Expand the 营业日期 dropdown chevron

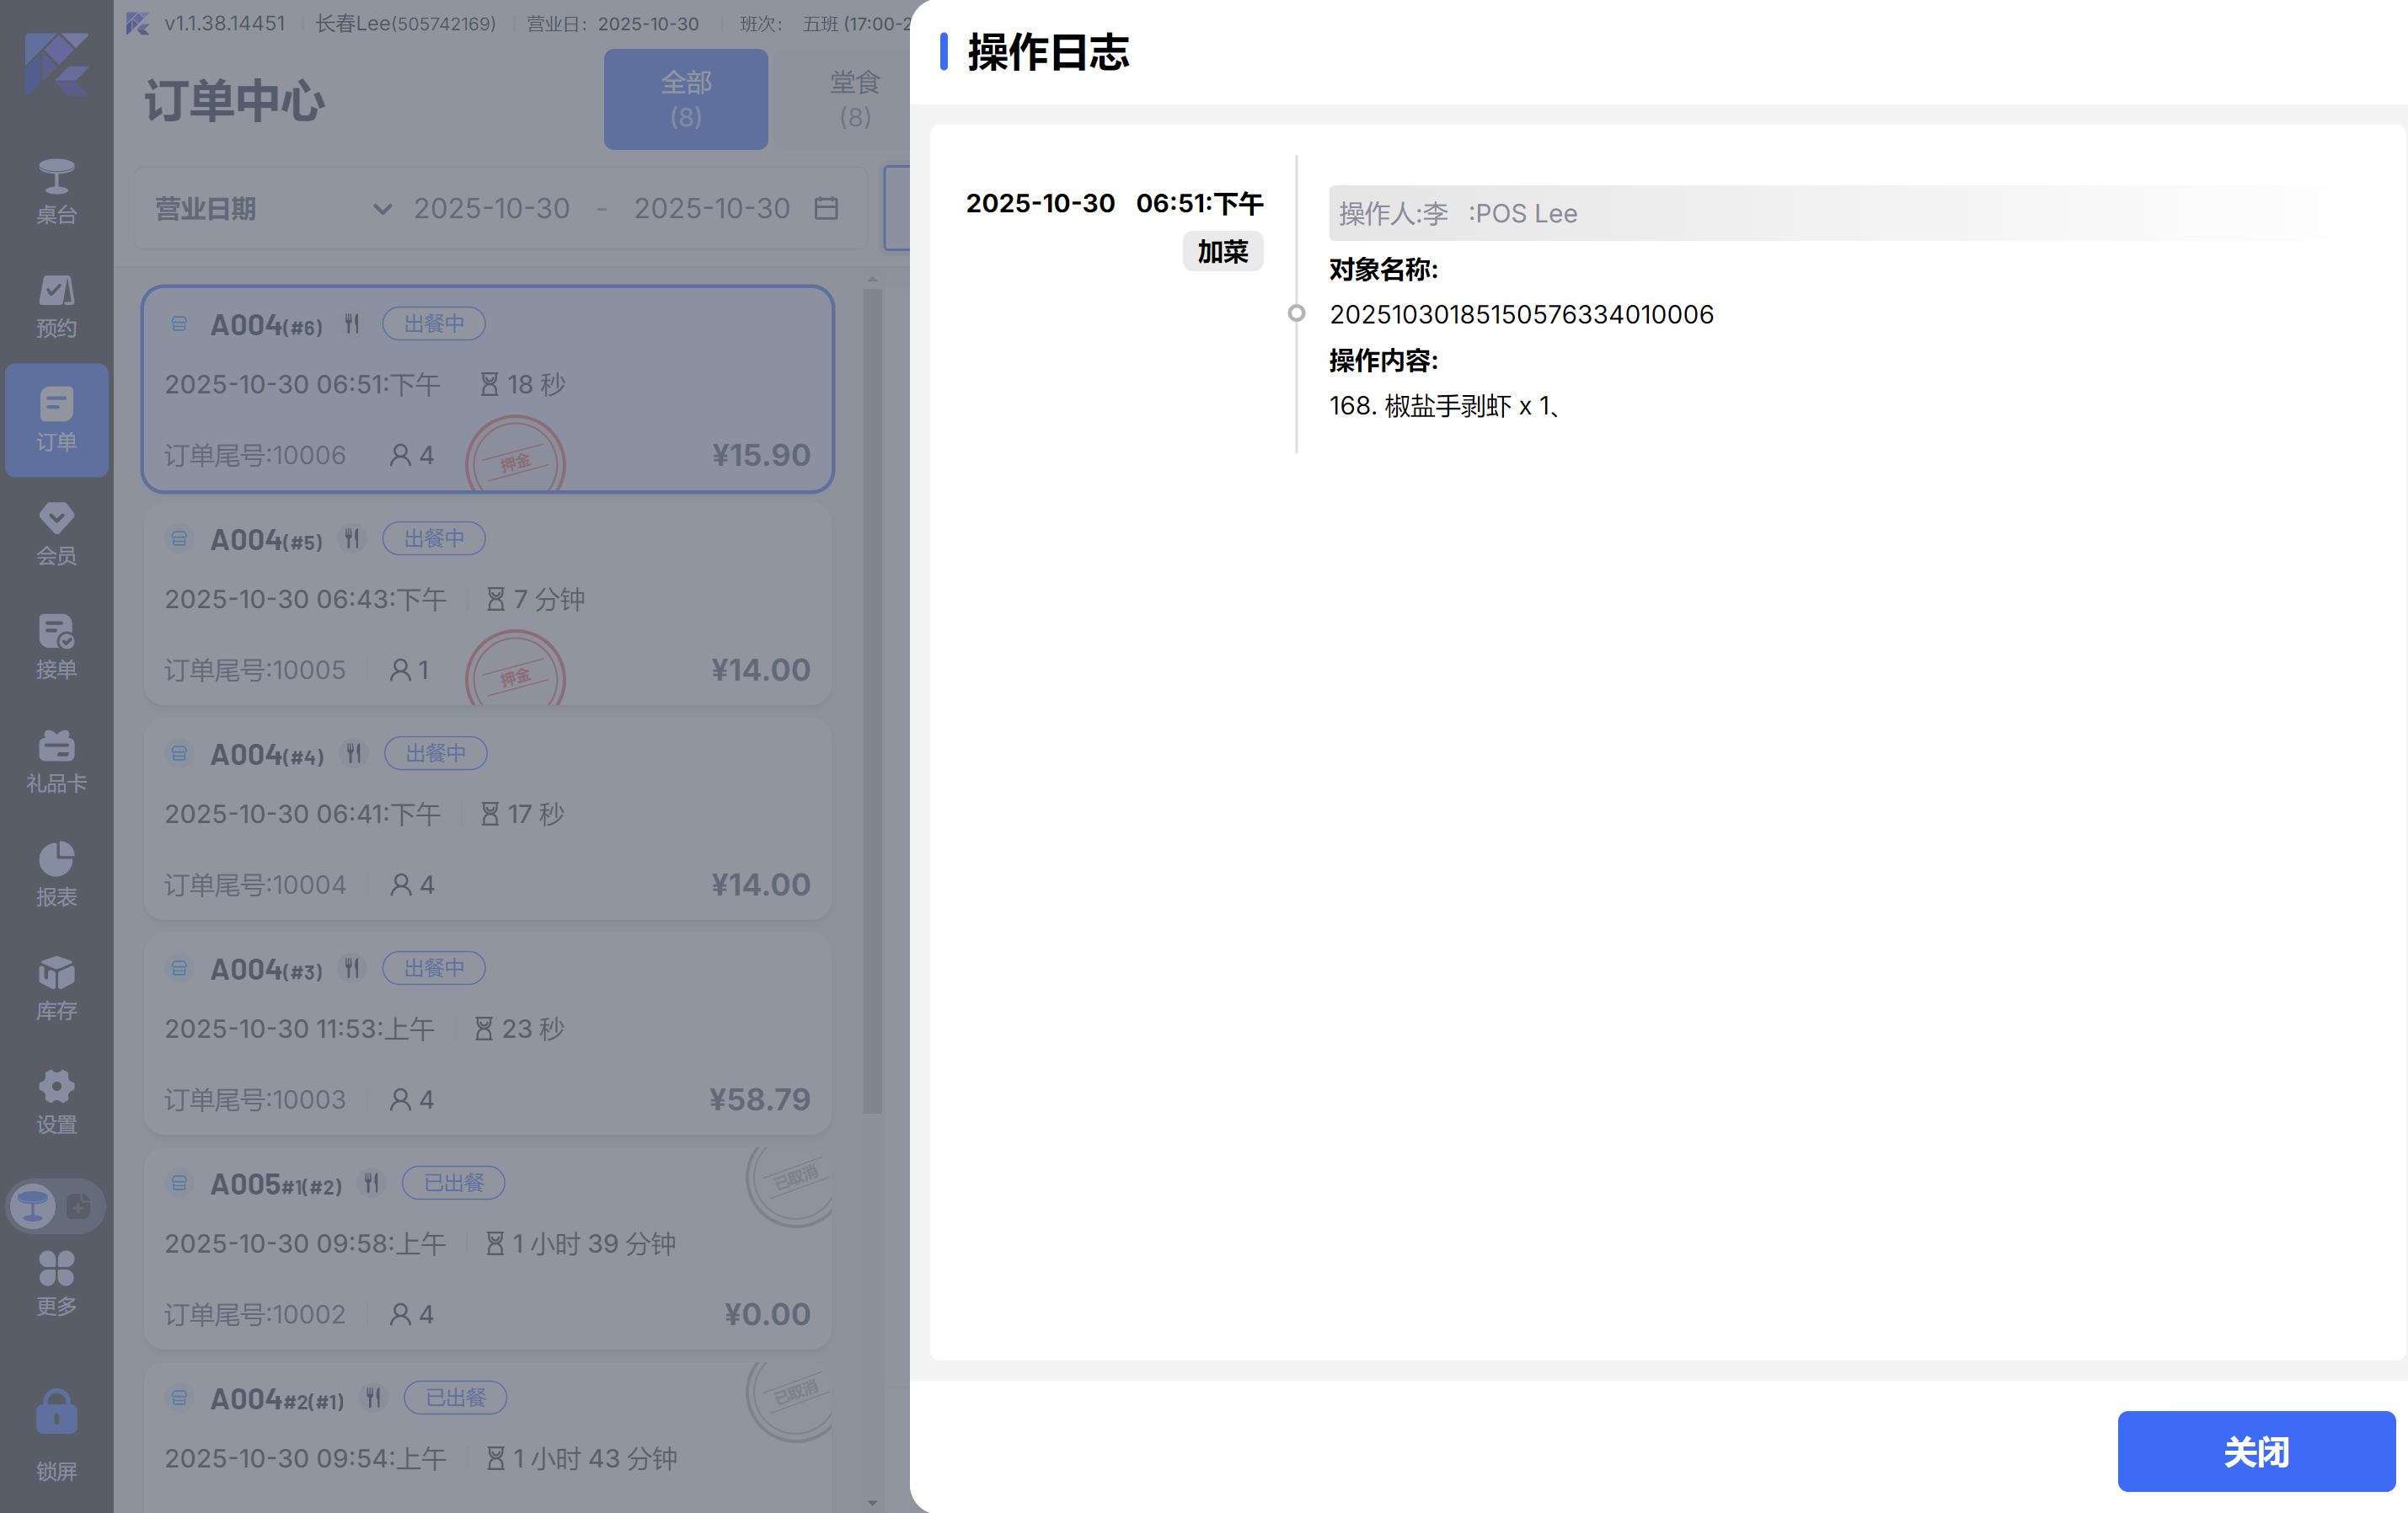point(382,209)
